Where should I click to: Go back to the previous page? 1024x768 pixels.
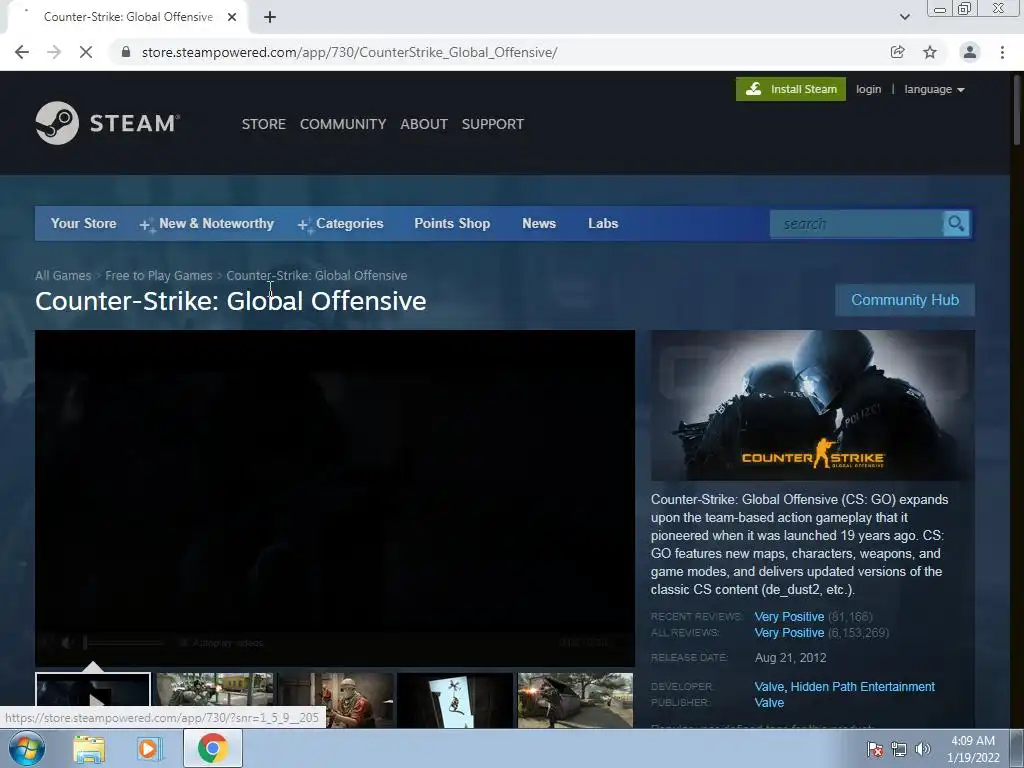[x=22, y=52]
